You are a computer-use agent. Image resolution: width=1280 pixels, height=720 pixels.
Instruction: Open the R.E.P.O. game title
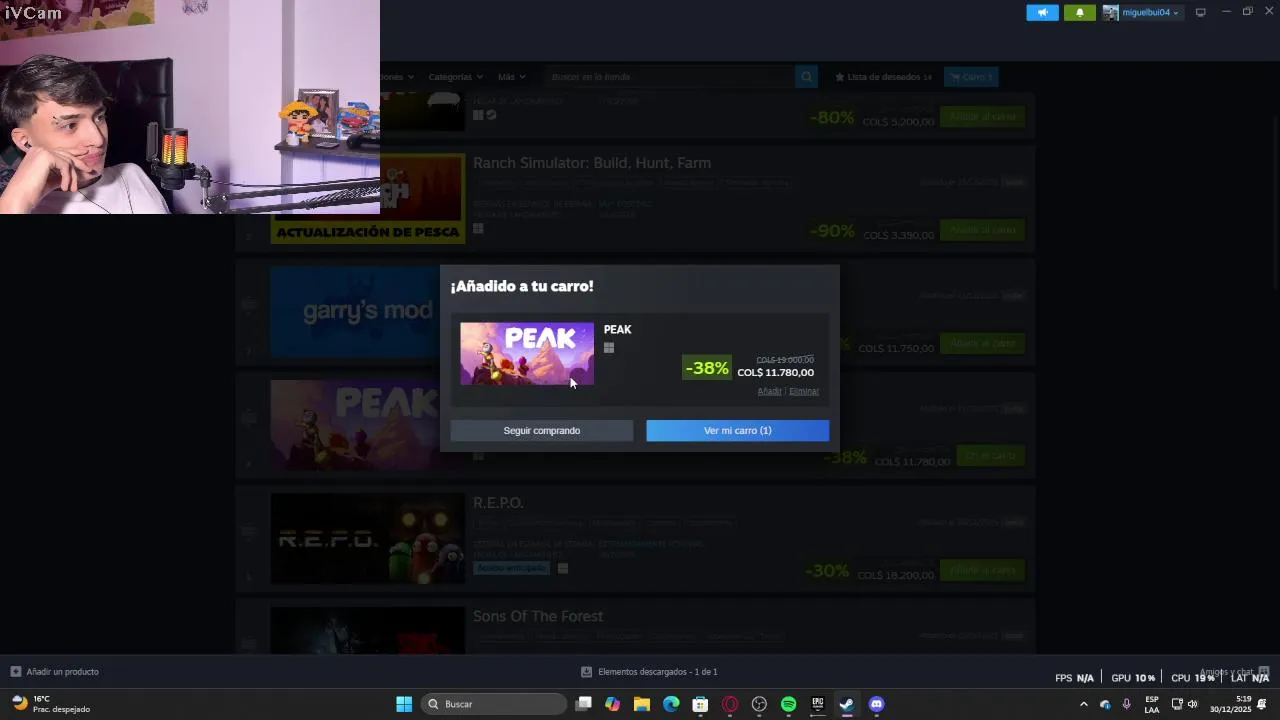(x=498, y=502)
